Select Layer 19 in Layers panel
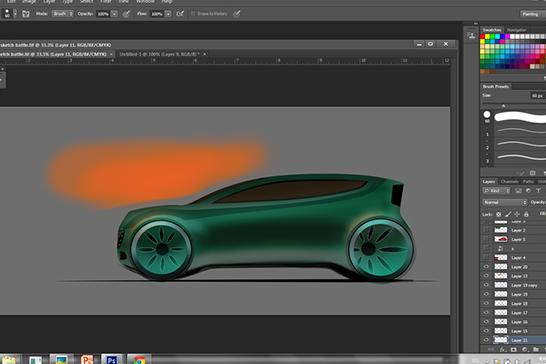 coord(513,294)
